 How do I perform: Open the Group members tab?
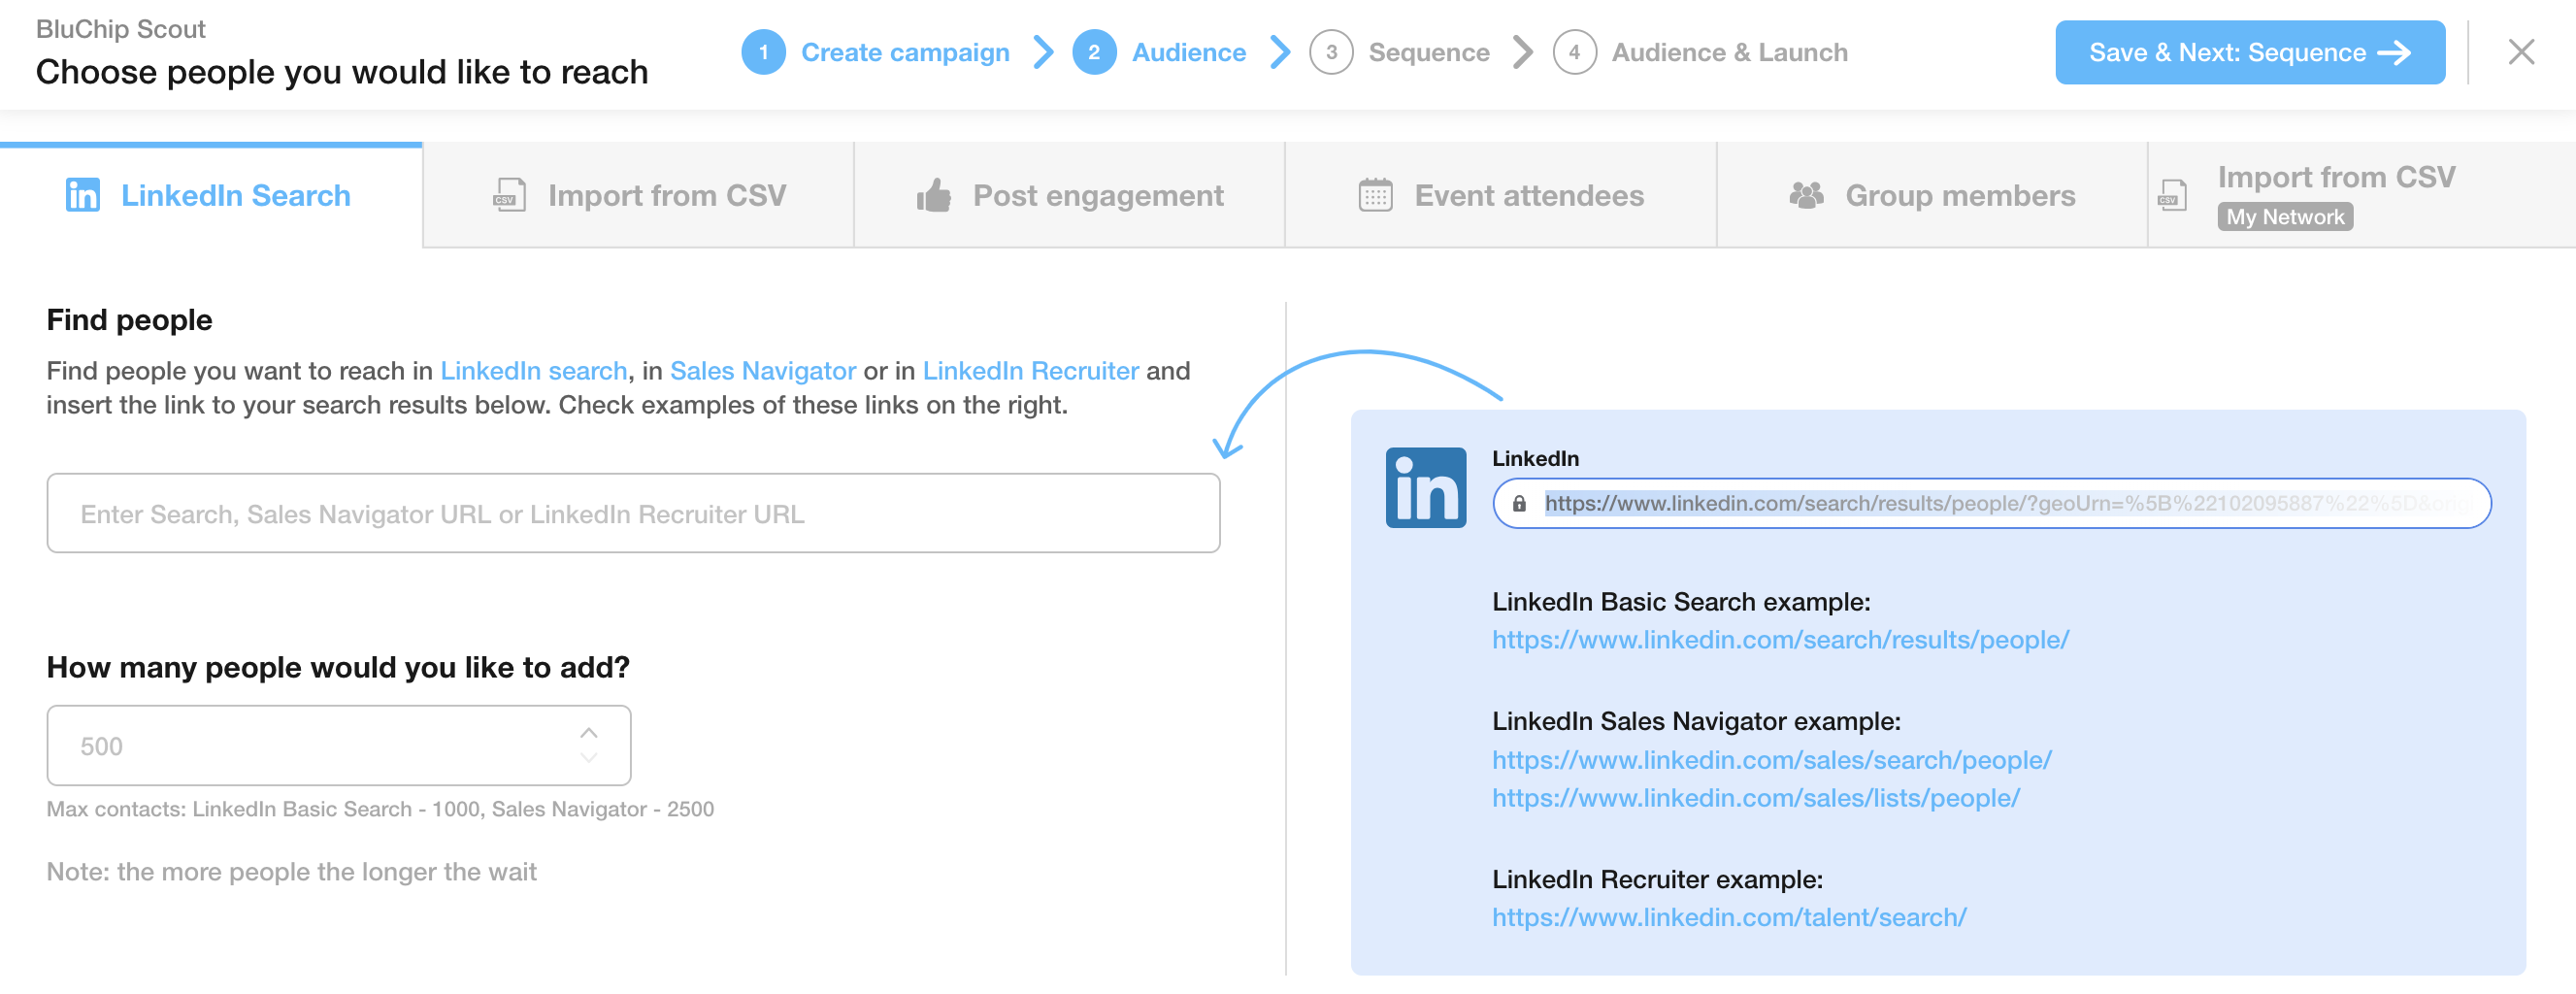click(x=1932, y=195)
